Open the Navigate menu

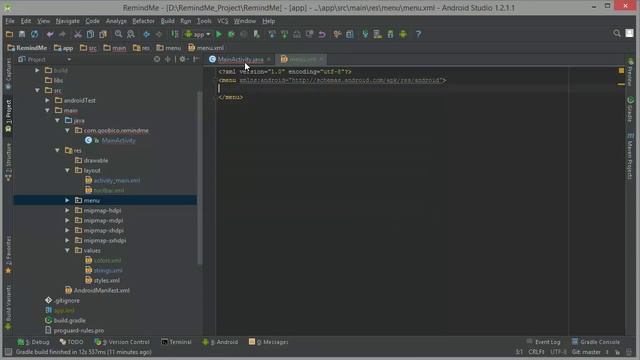pyautogui.click(x=67, y=21)
